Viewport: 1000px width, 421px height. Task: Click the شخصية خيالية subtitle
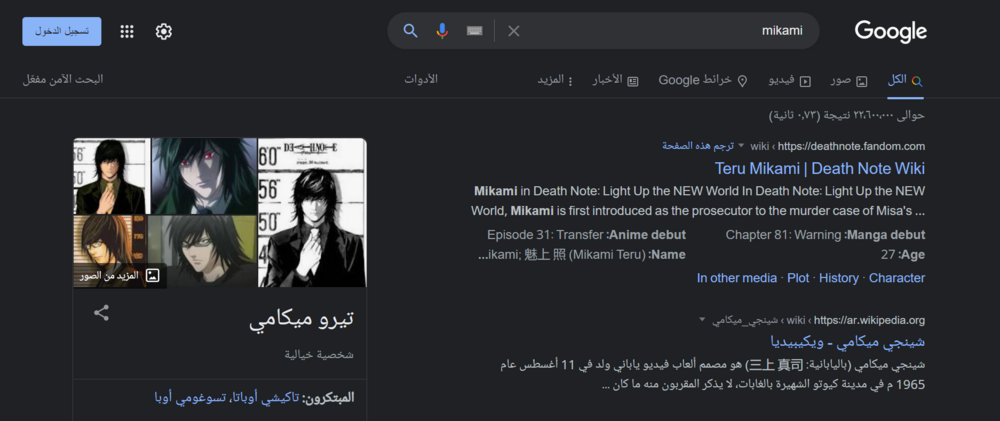click(x=319, y=355)
